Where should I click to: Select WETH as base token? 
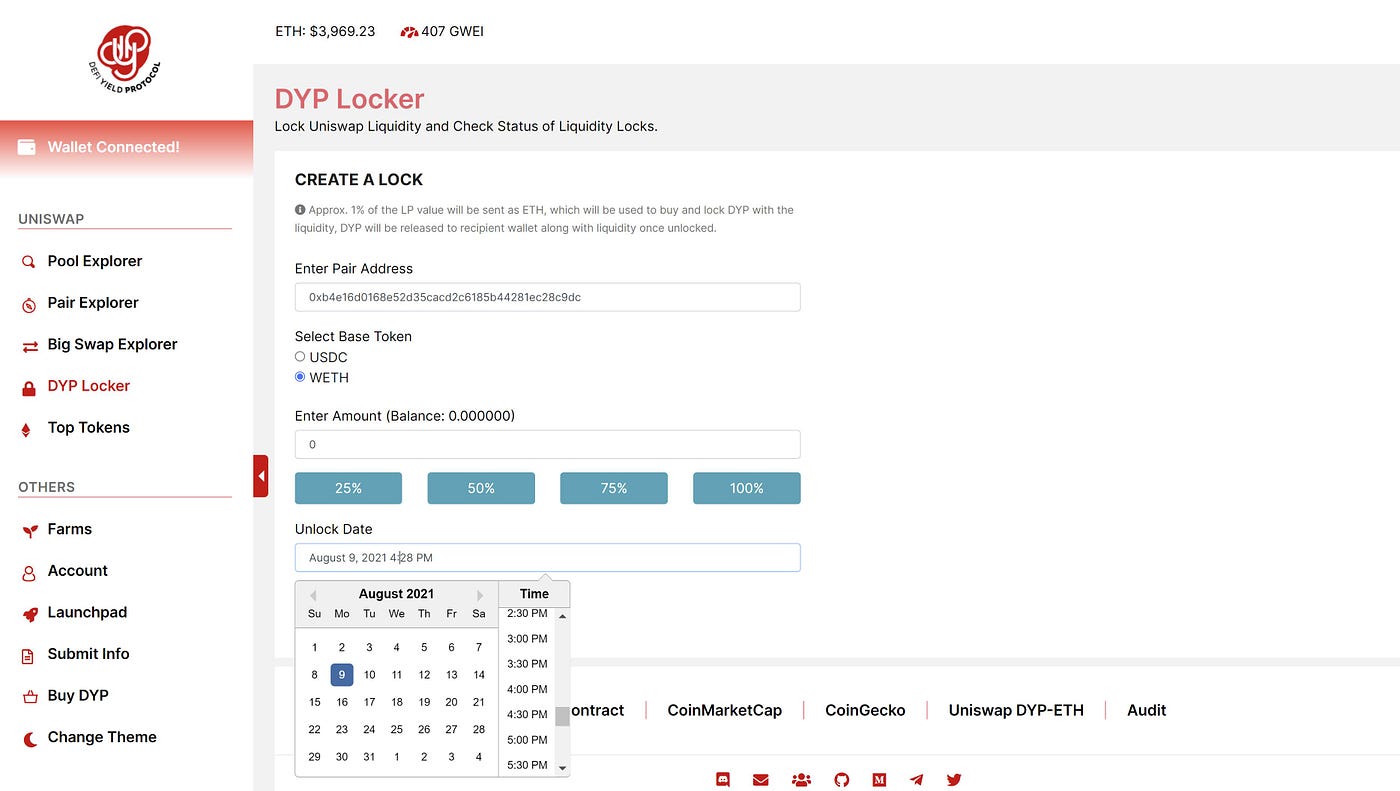(300, 377)
